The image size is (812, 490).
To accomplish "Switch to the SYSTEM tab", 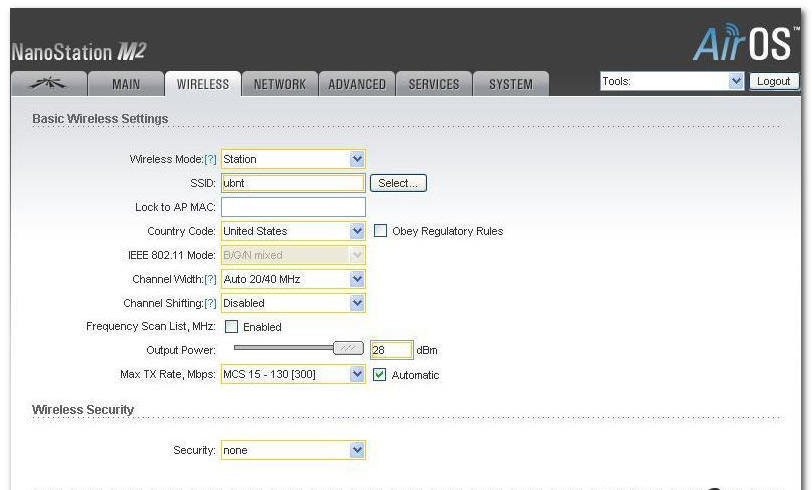I will pyautogui.click(x=511, y=84).
